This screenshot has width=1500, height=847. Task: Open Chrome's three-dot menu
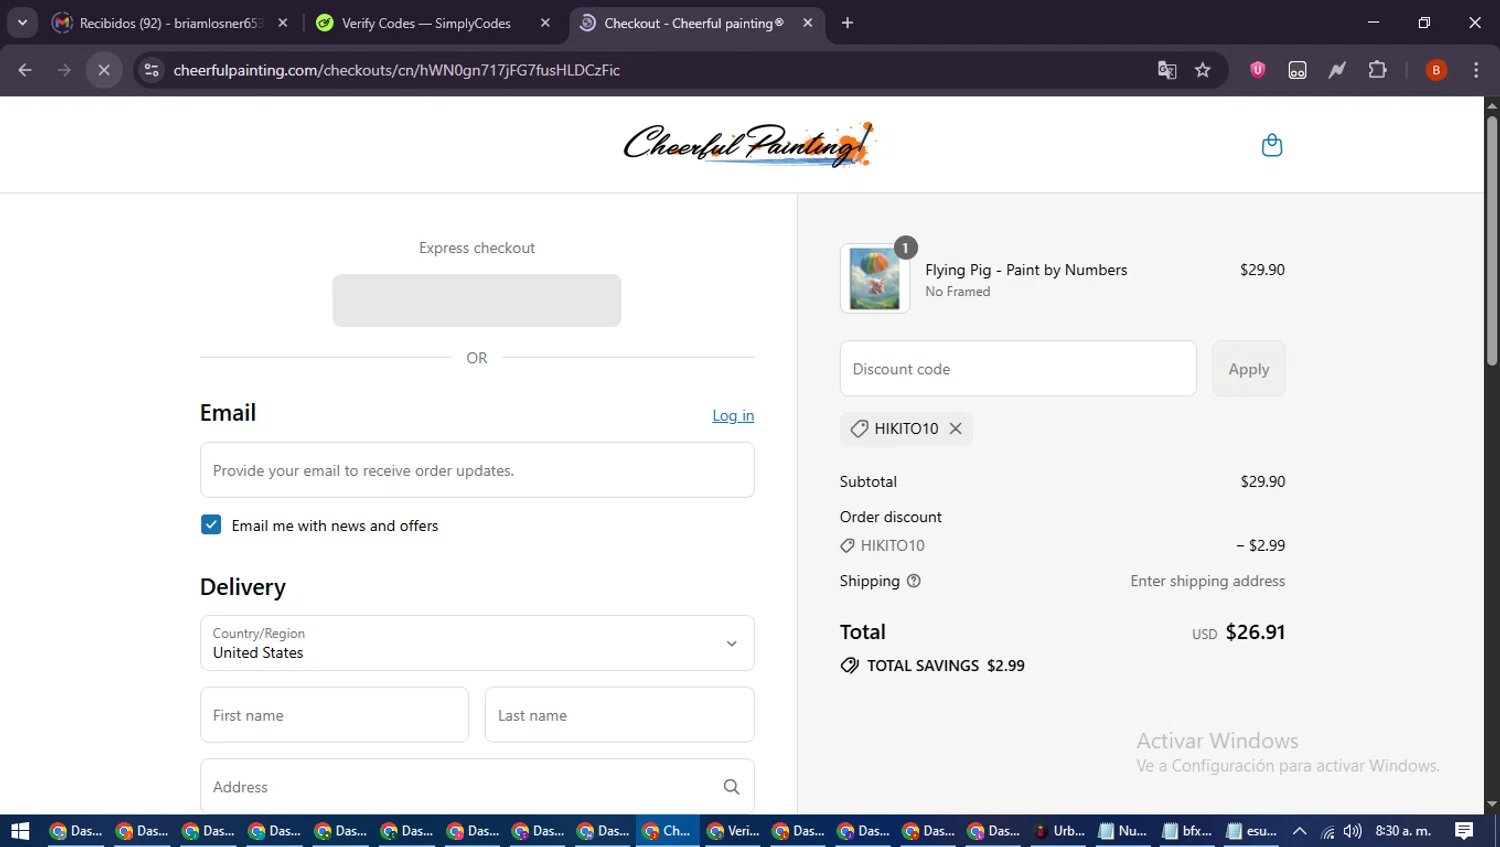tap(1476, 70)
